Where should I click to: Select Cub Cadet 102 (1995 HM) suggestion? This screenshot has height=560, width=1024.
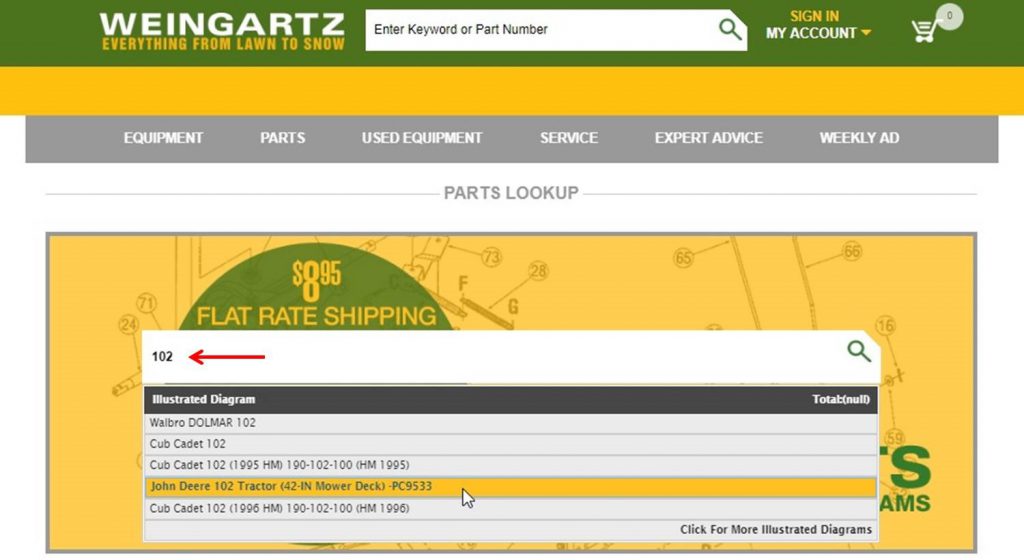511,465
